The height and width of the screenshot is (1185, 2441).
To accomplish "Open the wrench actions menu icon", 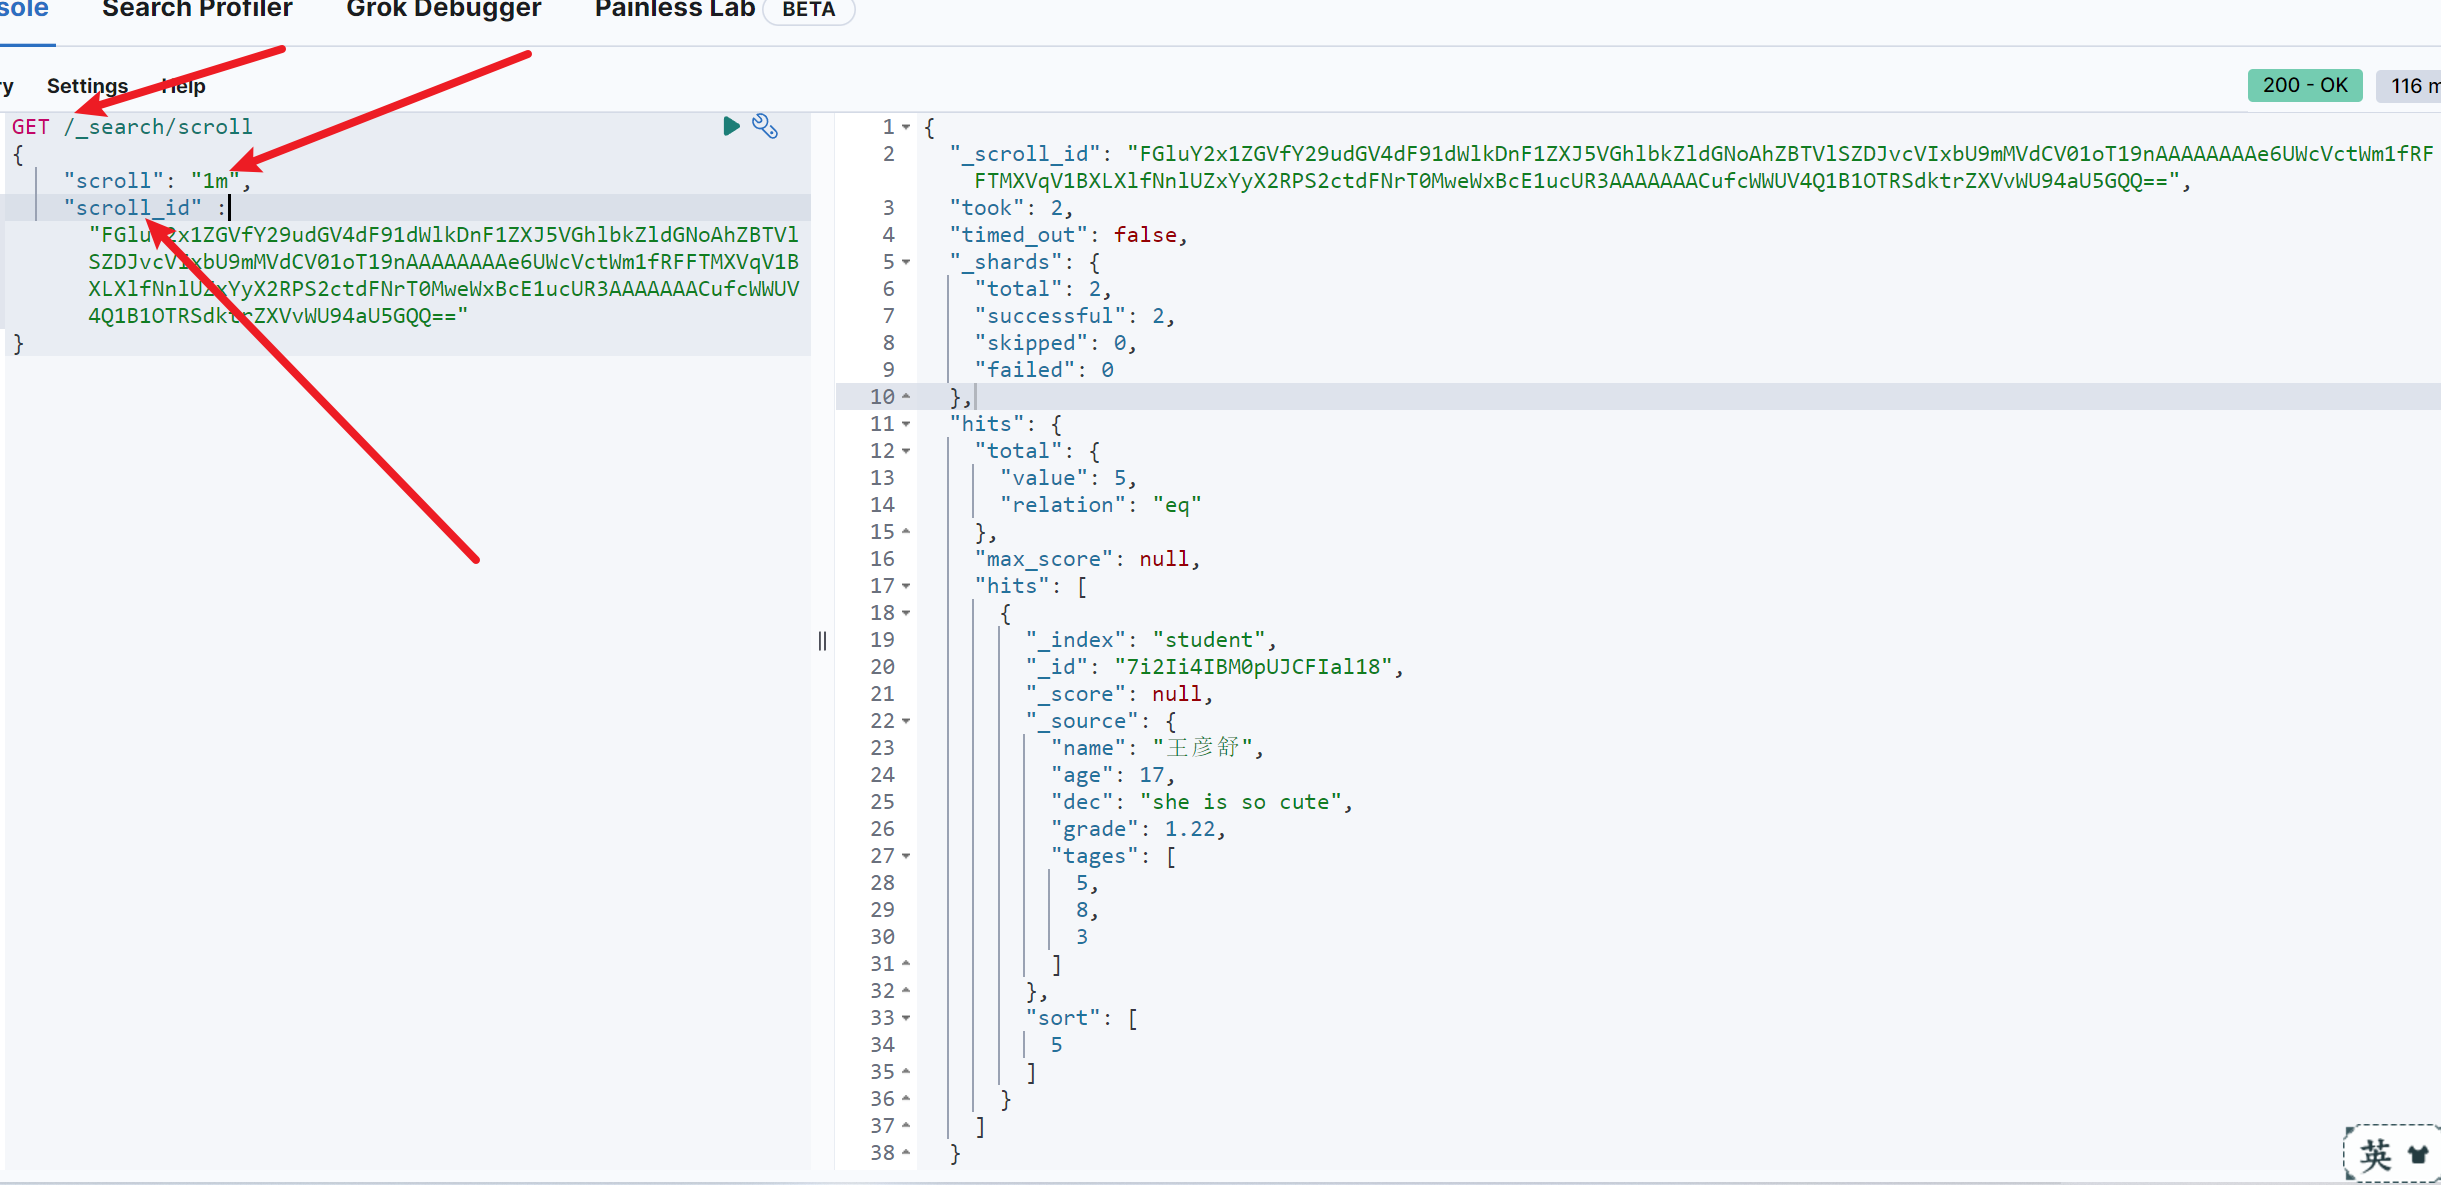I will pos(765,126).
